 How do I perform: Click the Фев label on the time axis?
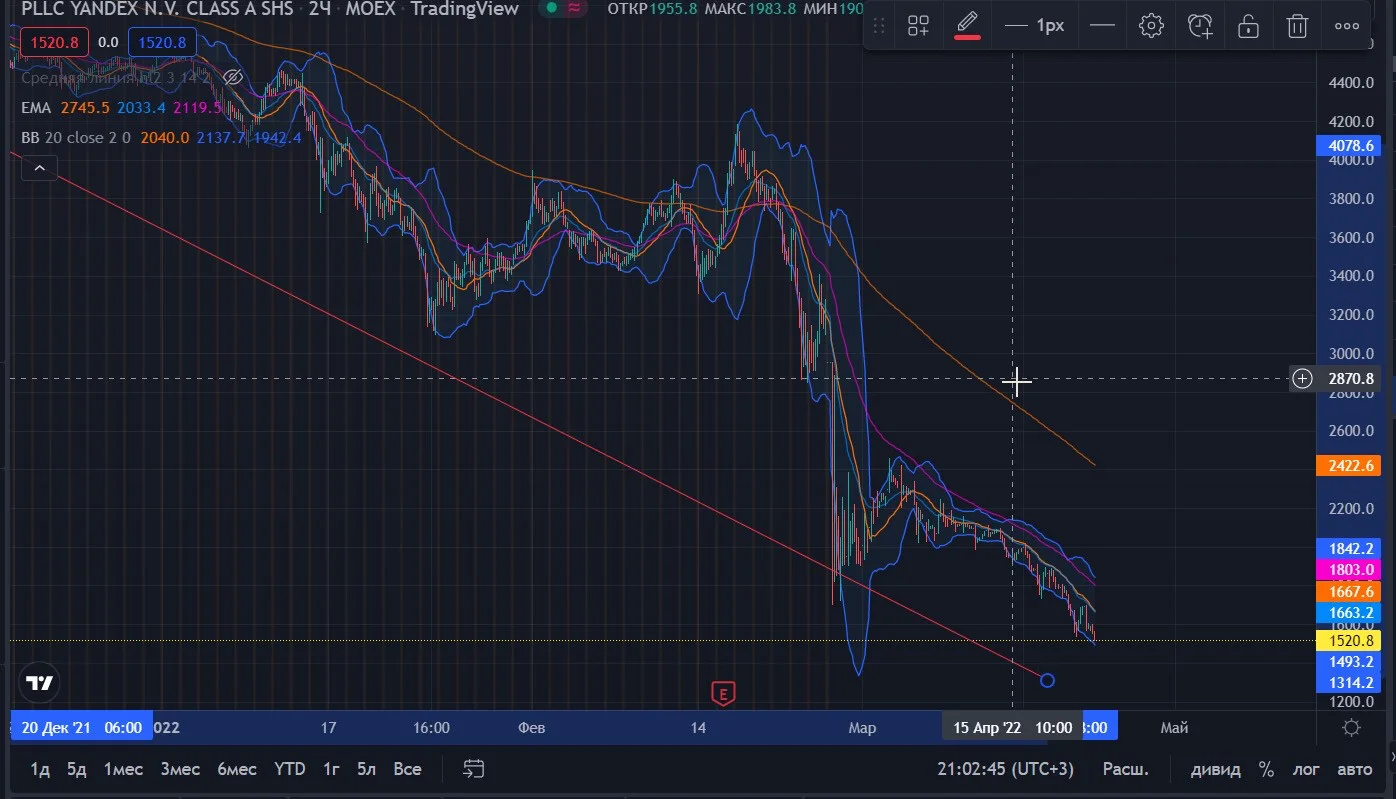pyautogui.click(x=532, y=727)
